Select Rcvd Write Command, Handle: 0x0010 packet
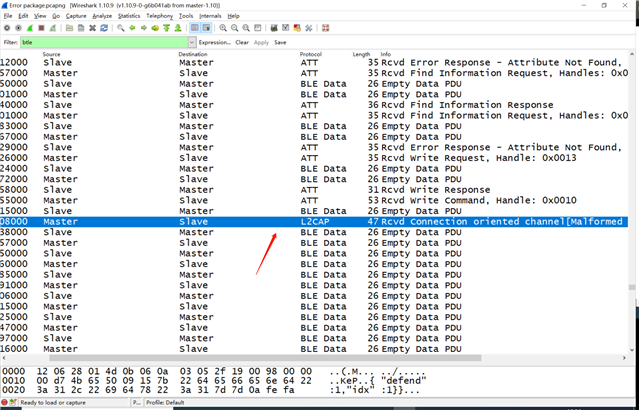This screenshot has width=639, height=410. click(314, 201)
